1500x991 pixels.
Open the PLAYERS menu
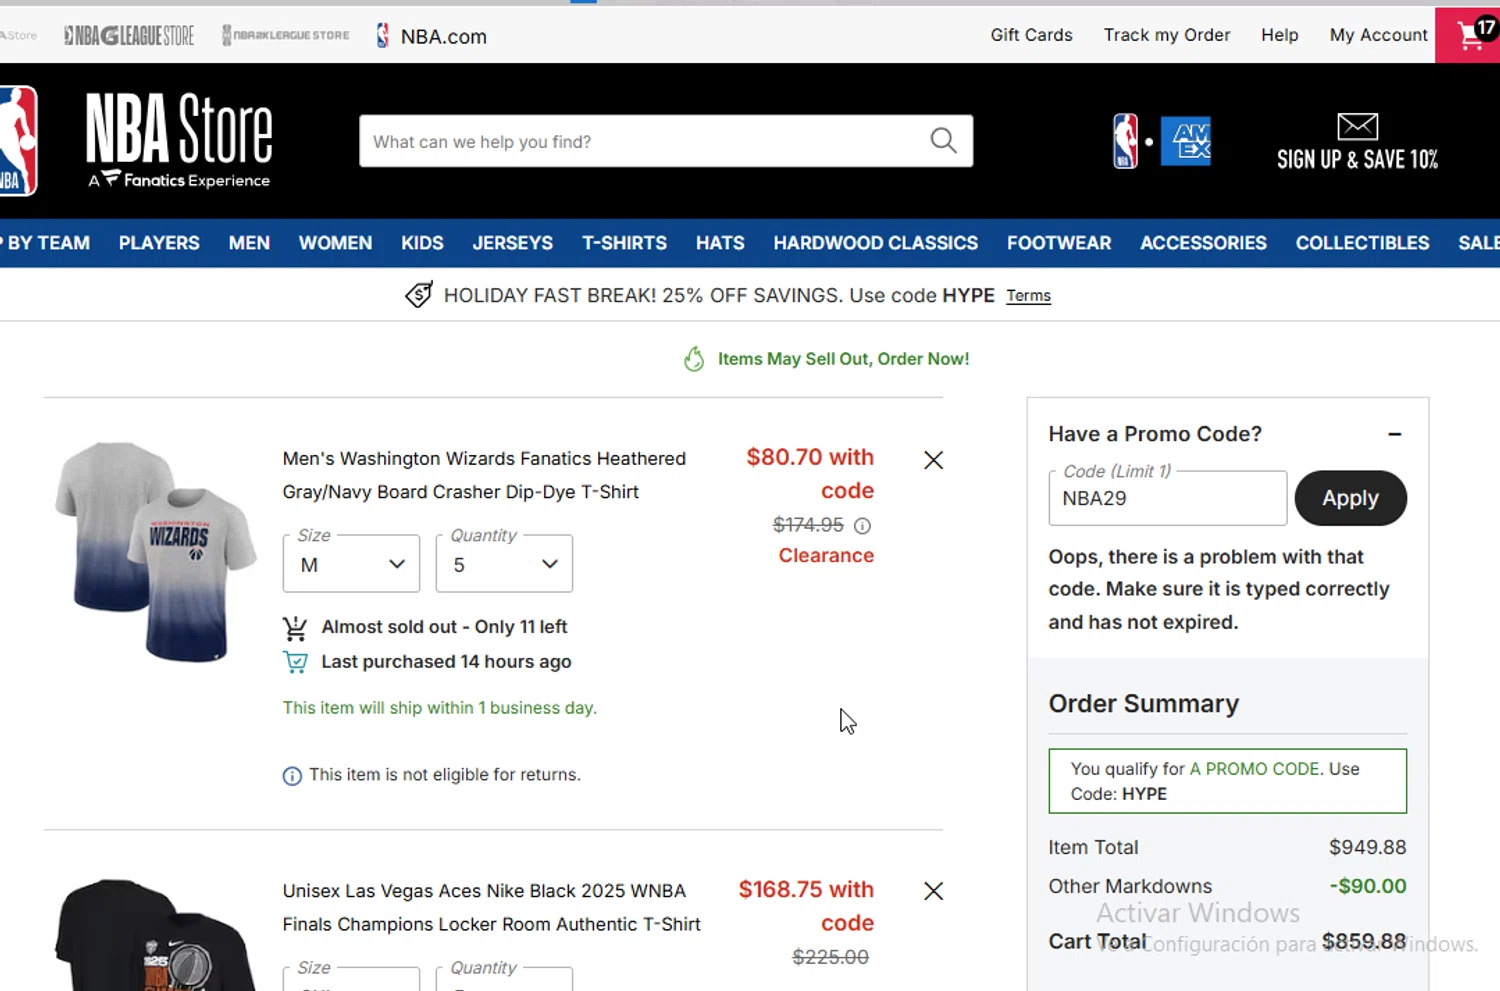click(x=159, y=243)
